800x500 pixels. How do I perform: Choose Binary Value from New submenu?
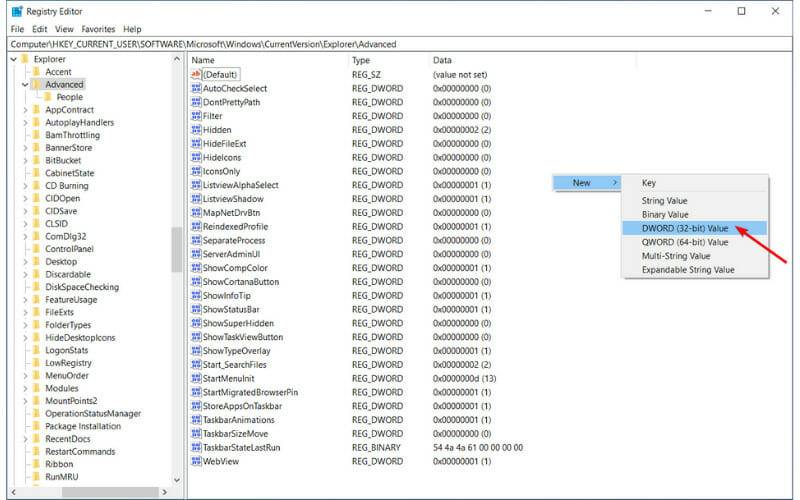coord(694,214)
